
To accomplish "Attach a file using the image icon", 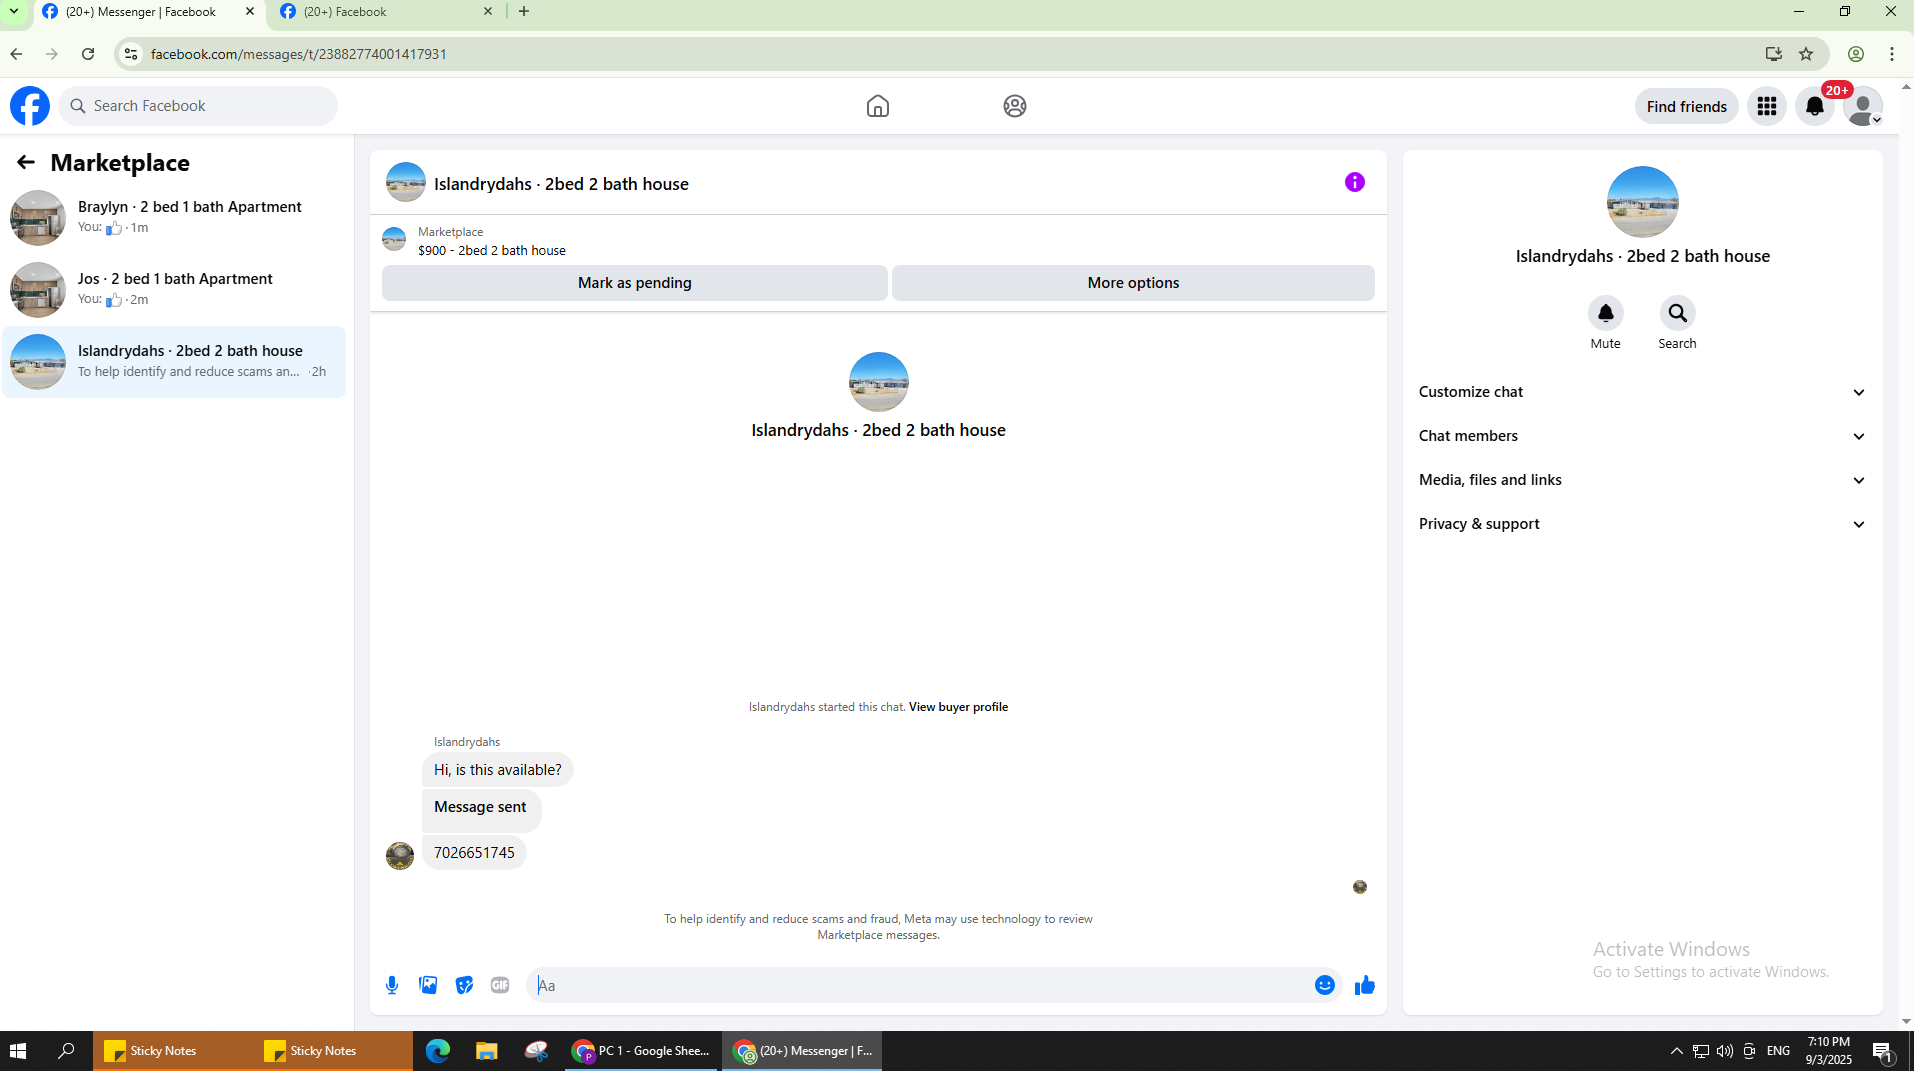I will coord(428,985).
